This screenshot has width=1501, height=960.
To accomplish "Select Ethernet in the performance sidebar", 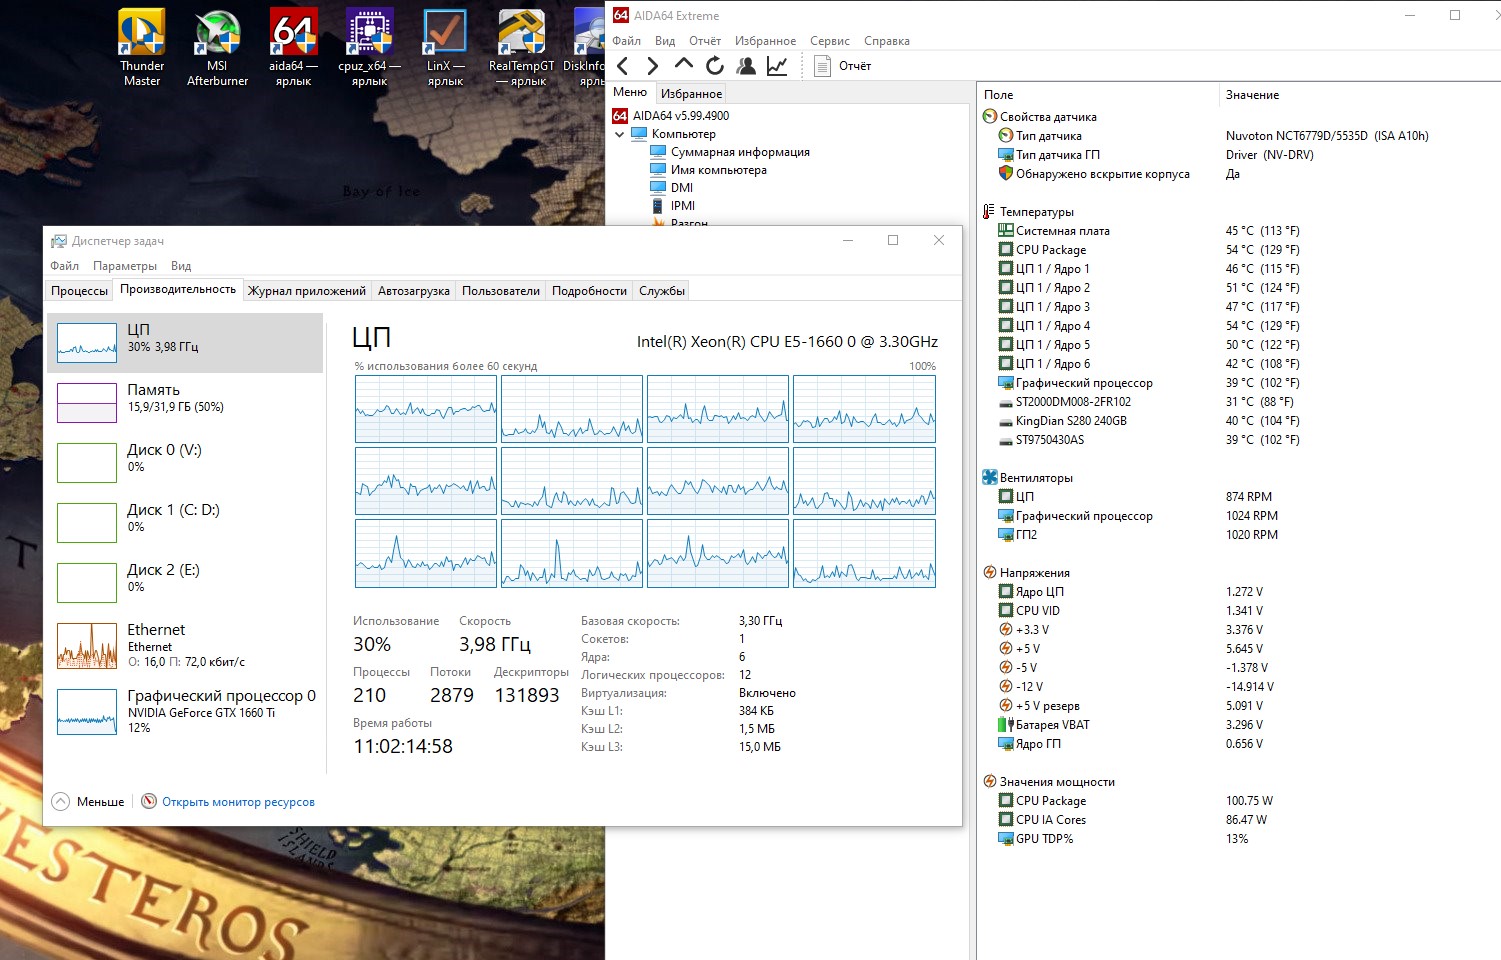I will pyautogui.click(x=185, y=645).
